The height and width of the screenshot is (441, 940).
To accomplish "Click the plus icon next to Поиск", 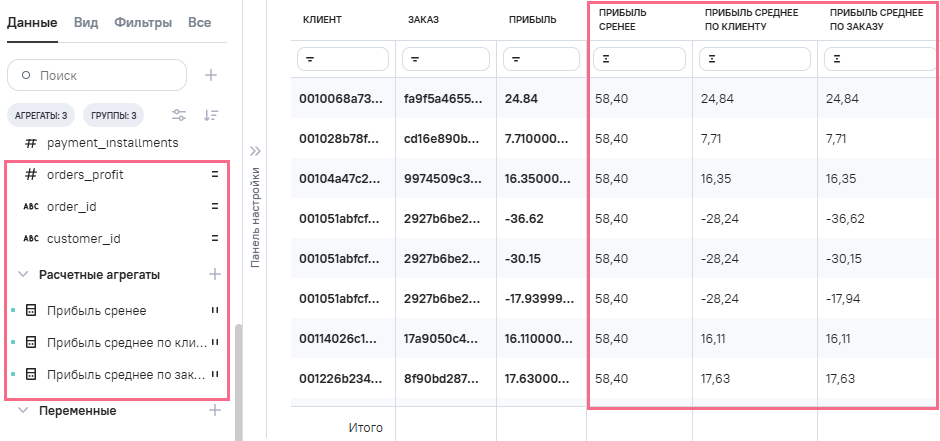I will pos(211,75).
